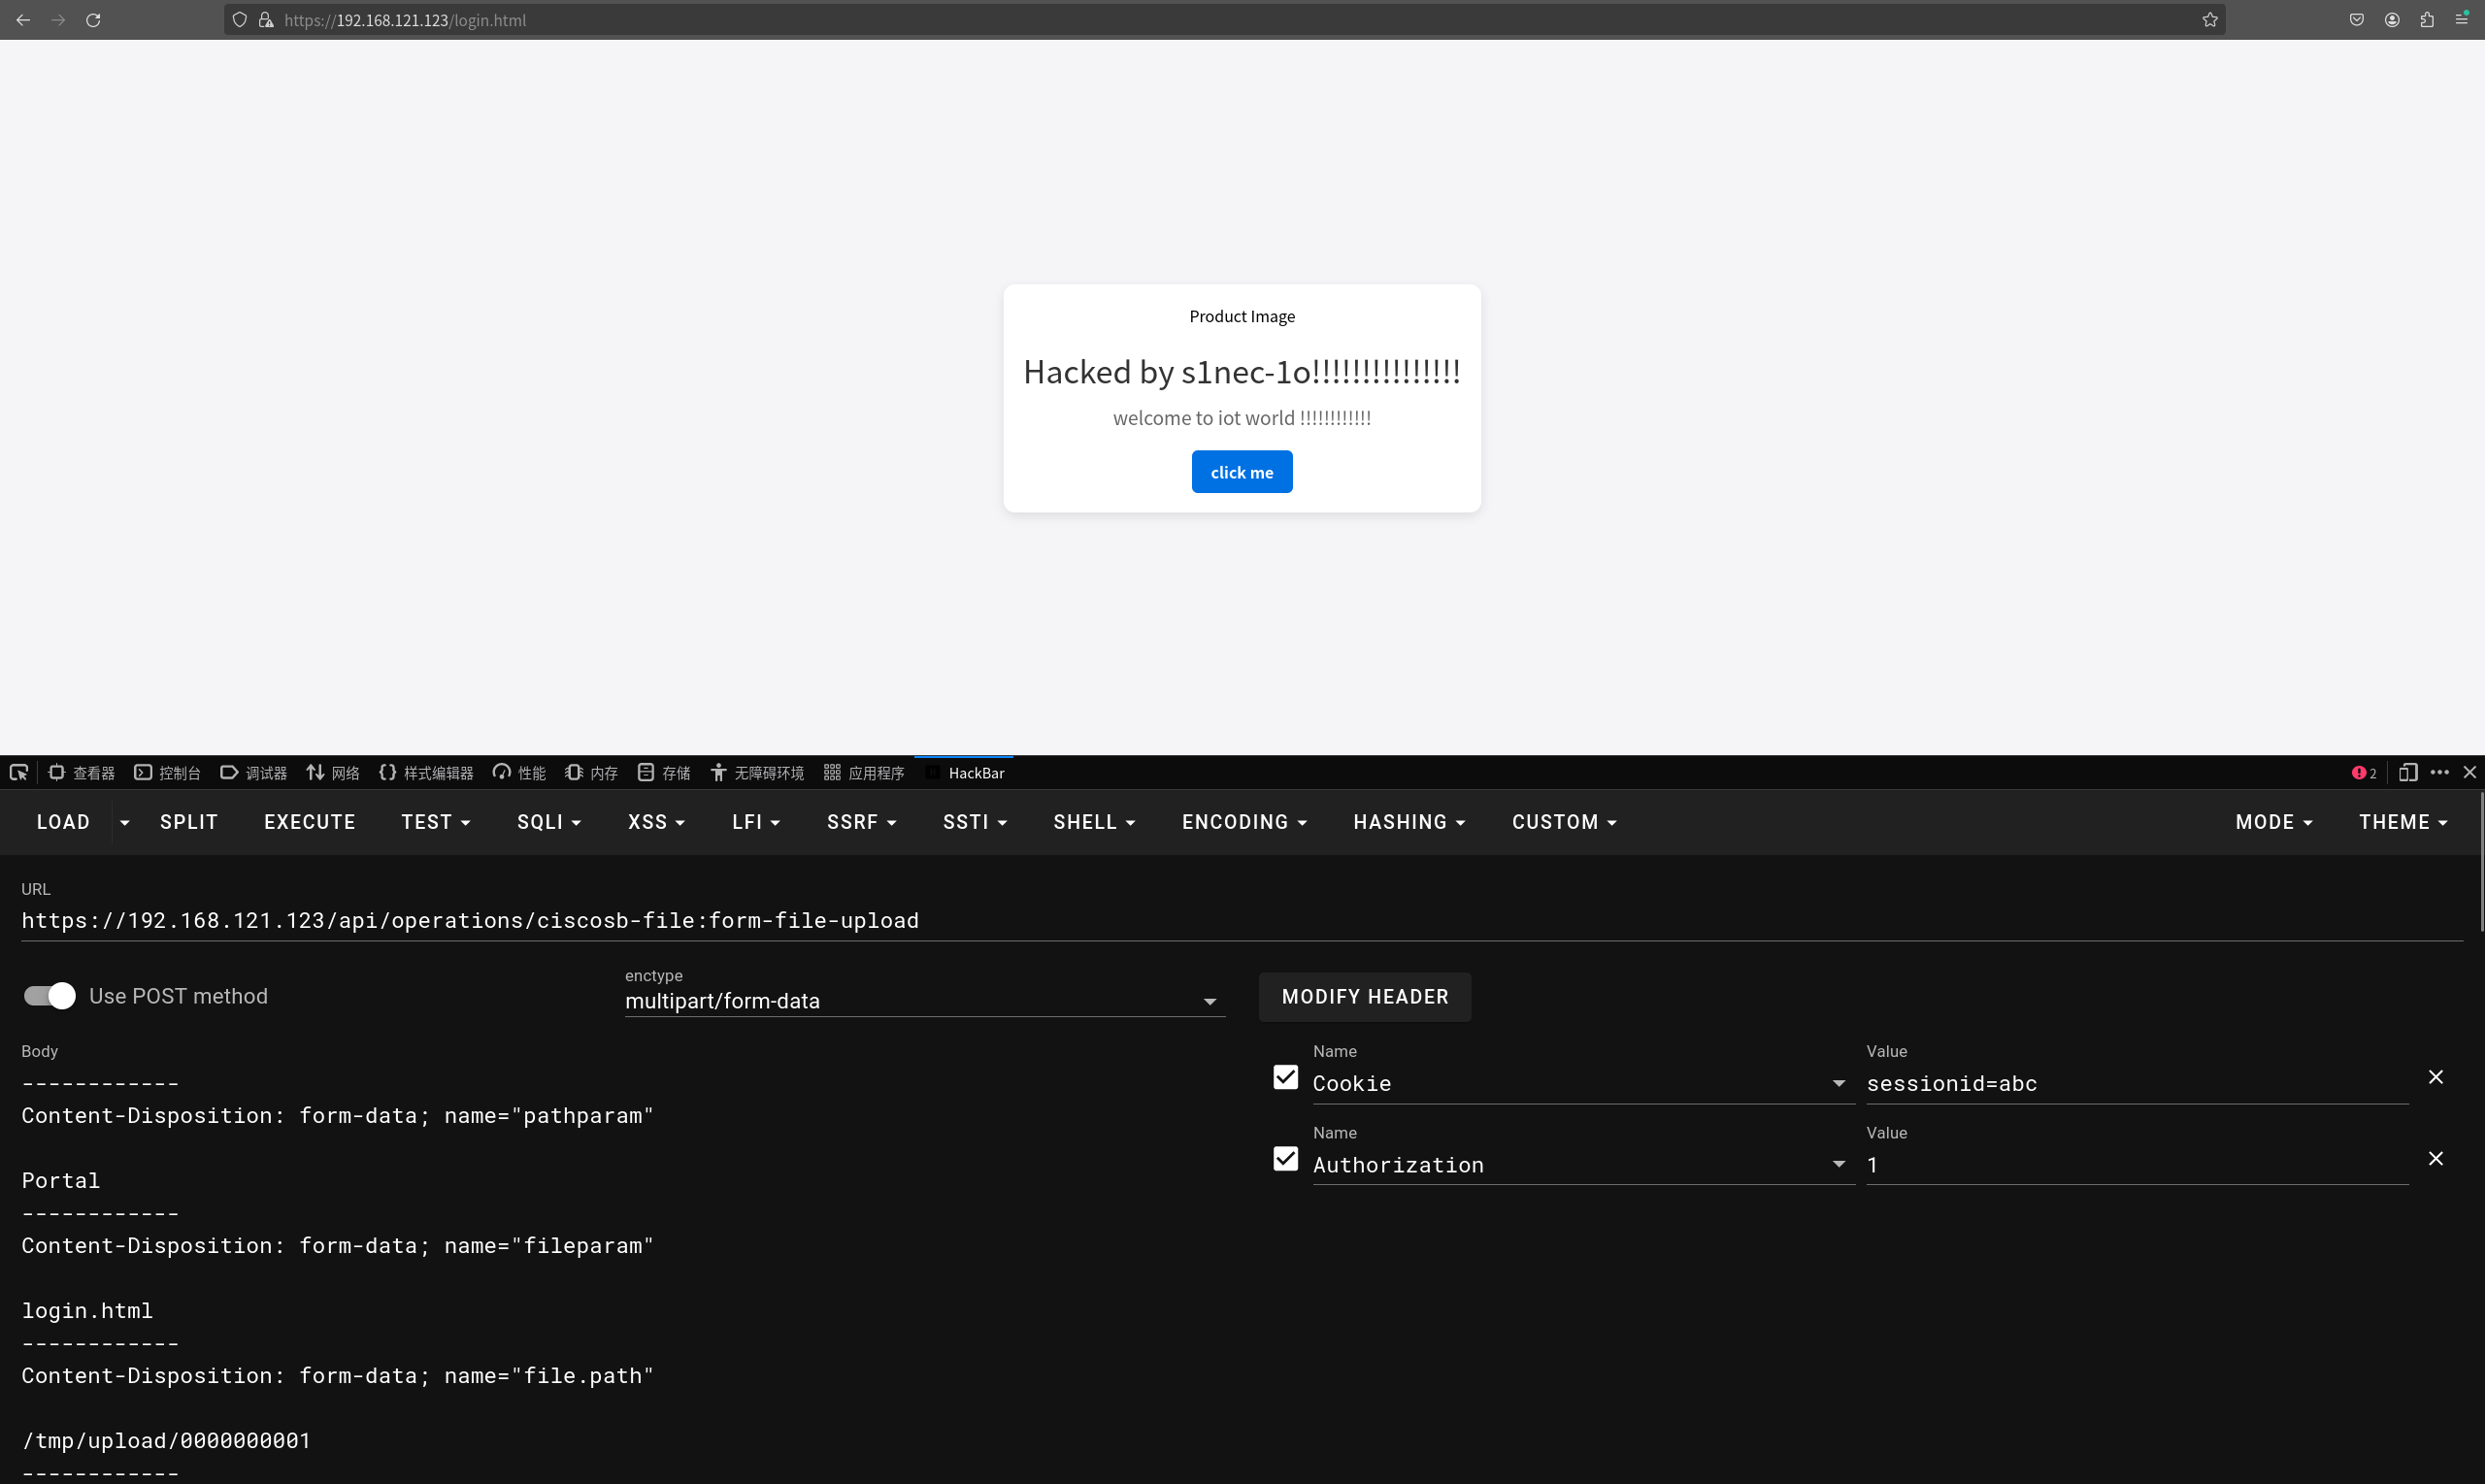The image size is (2485, 1484).
Task: Click the HackBar URL input field
Action: 1240,920
